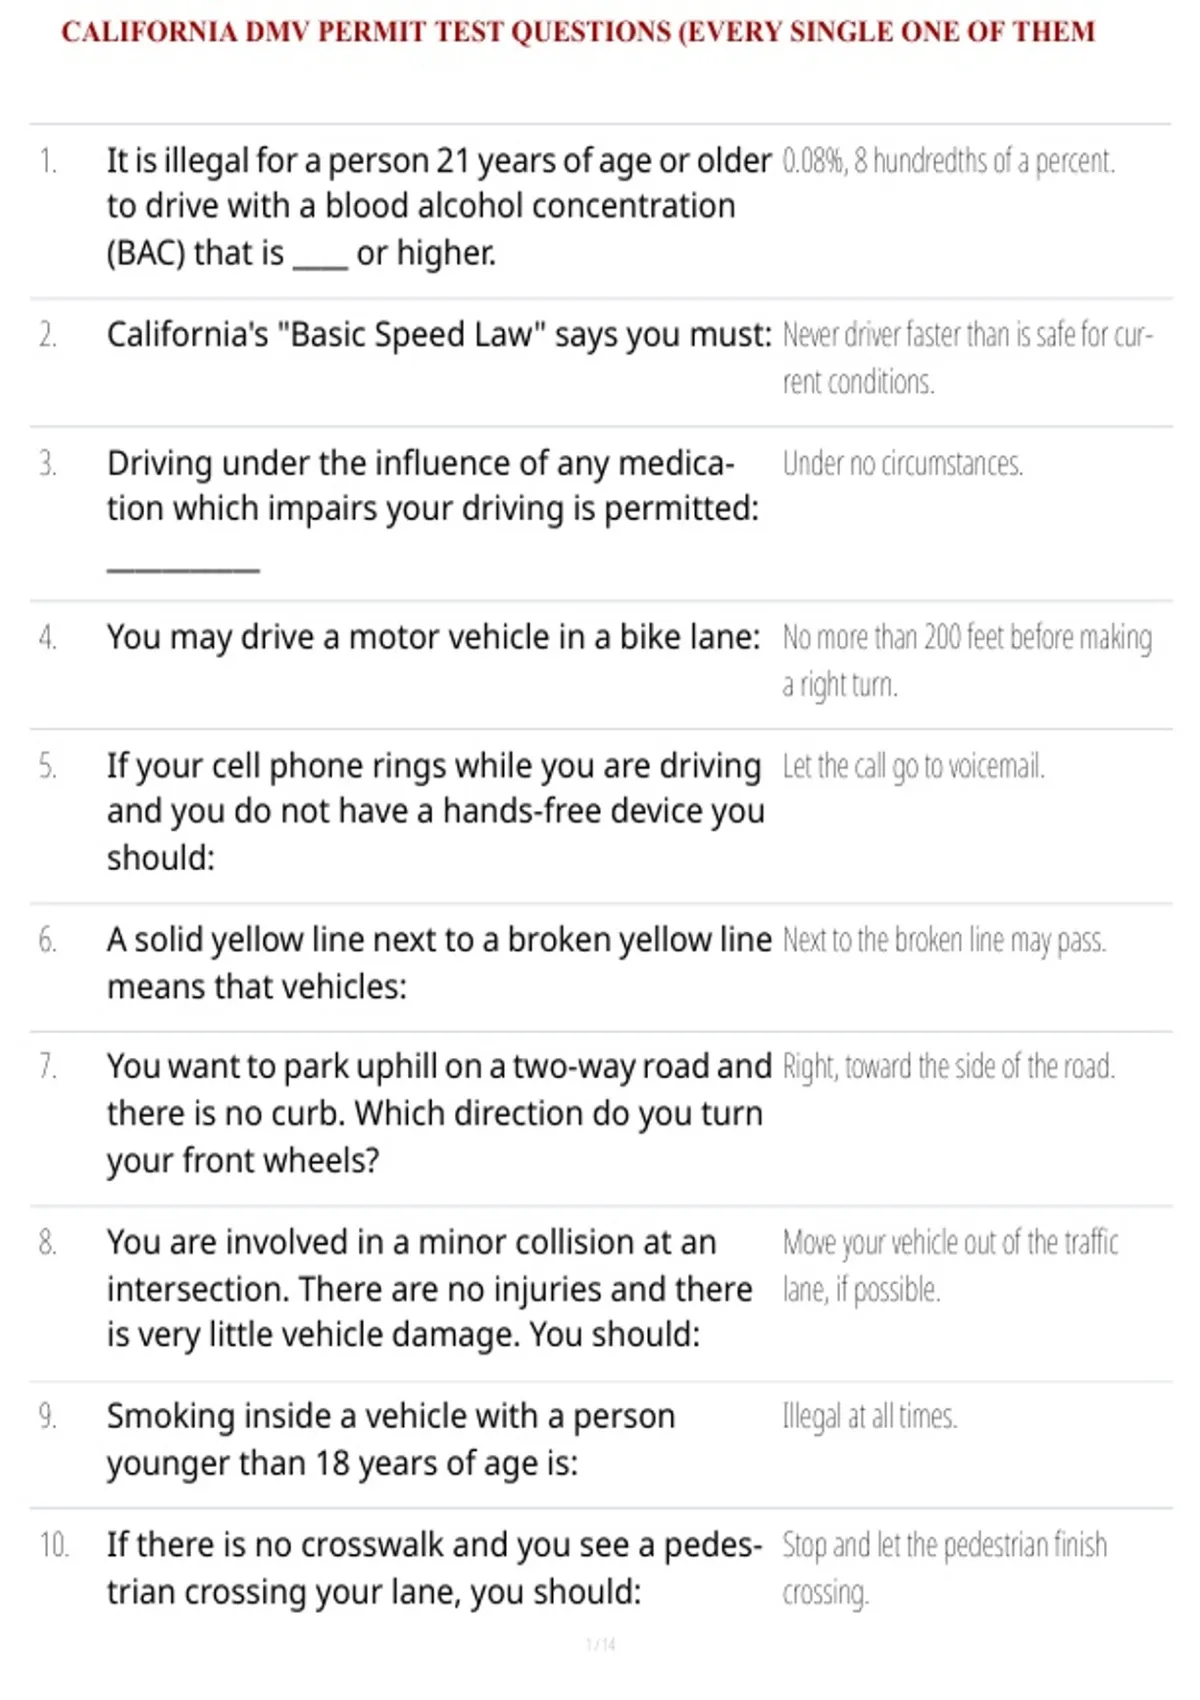Viewport: 1200px width, 1700px height.
Task: Select the 'Basic Speed Law' question text
Action: (439, 334)
